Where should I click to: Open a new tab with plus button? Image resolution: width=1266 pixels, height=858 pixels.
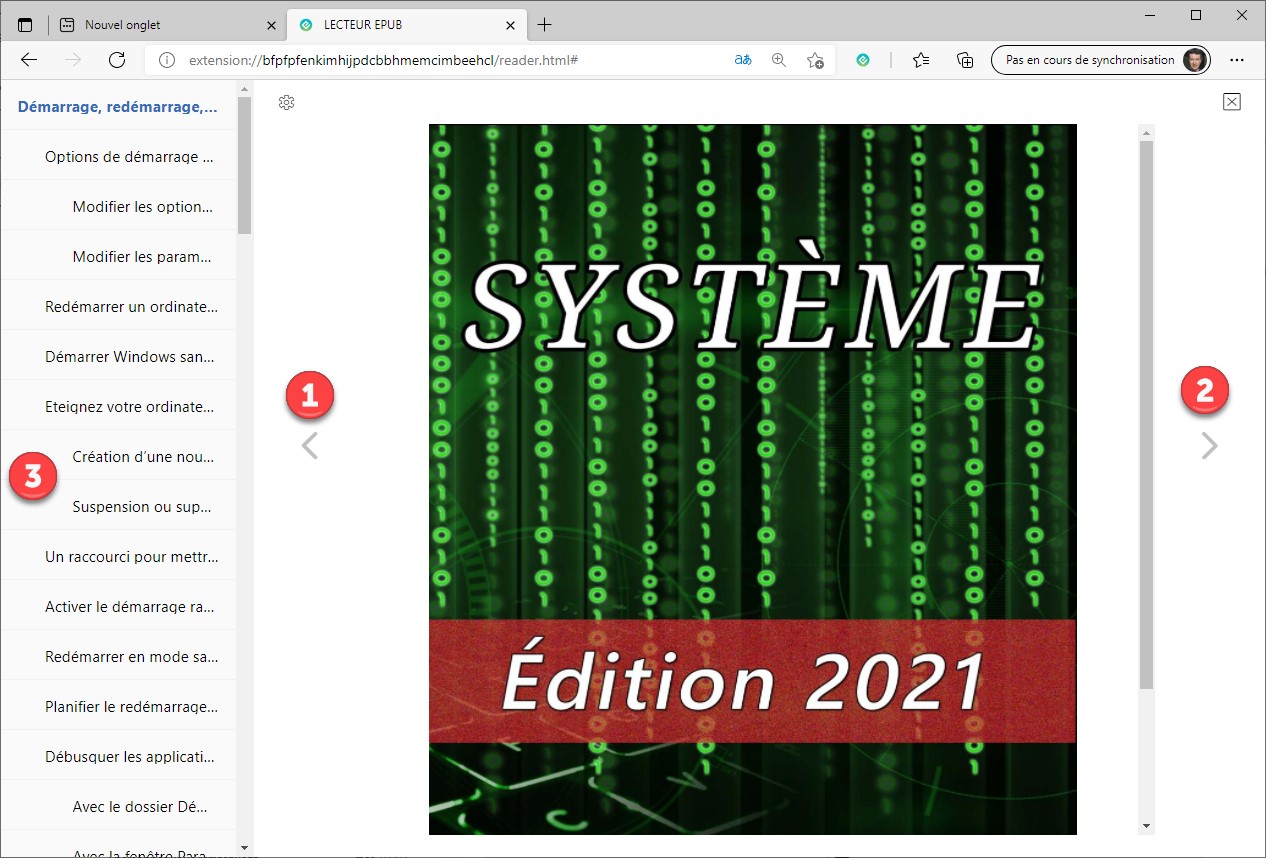click(544, 25)
